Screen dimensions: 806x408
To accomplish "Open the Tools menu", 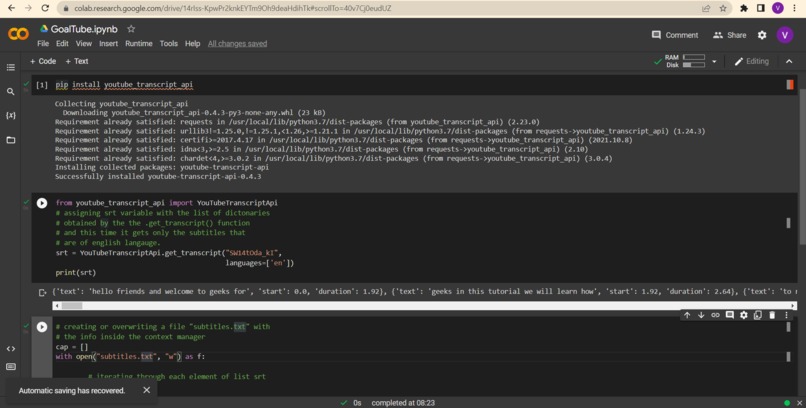I will [169, 44].
